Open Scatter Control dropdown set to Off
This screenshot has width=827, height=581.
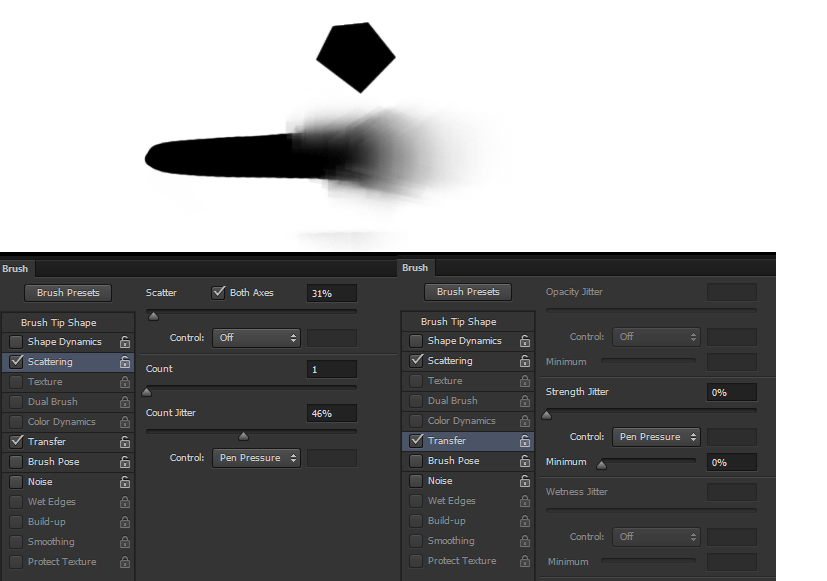(x=256, y=338)
